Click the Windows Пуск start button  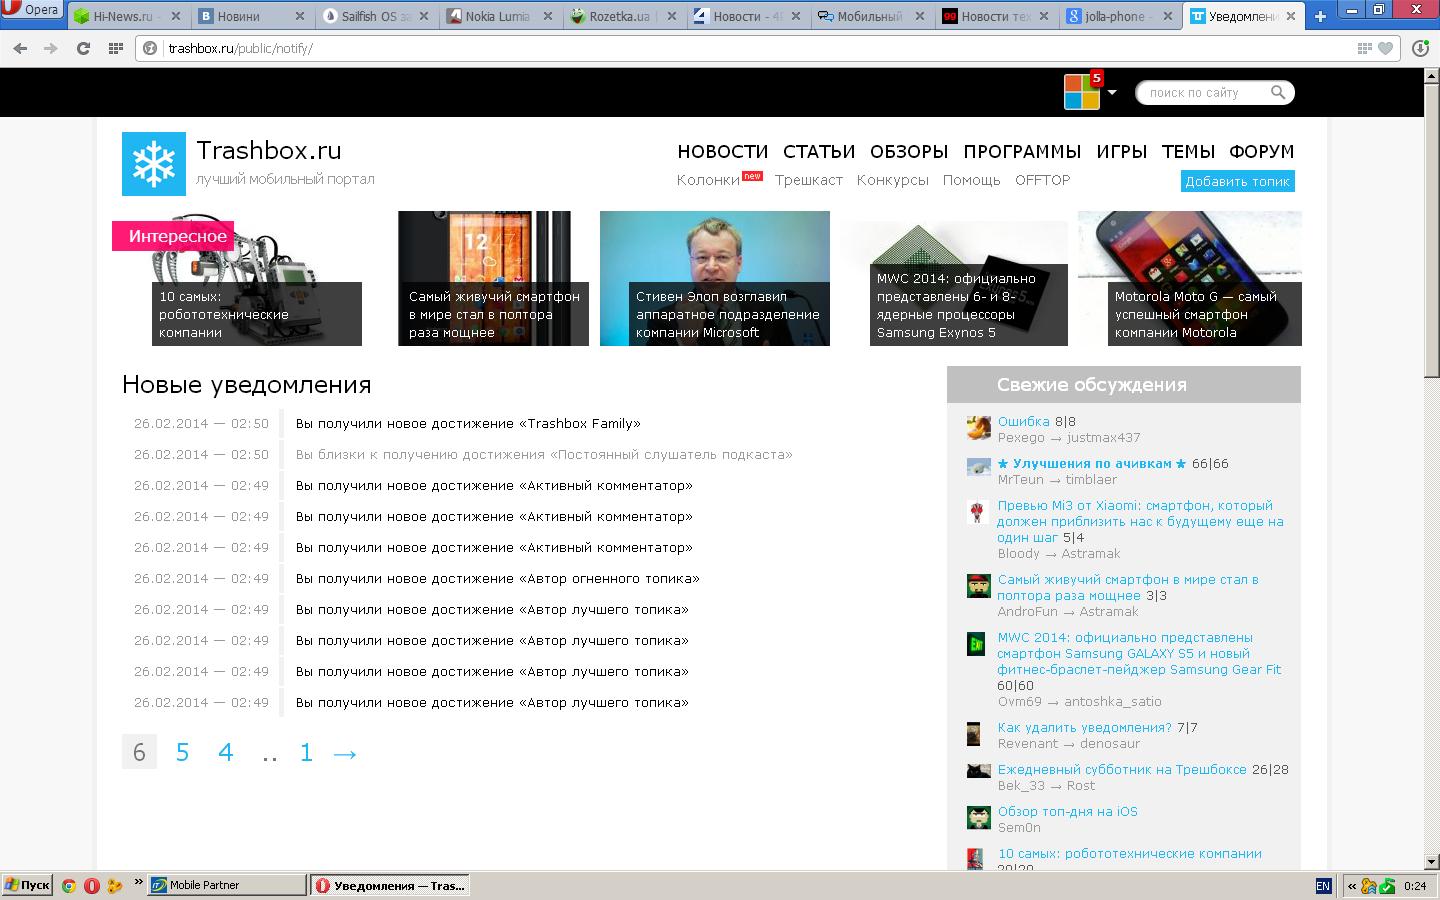tap(27, 885)
